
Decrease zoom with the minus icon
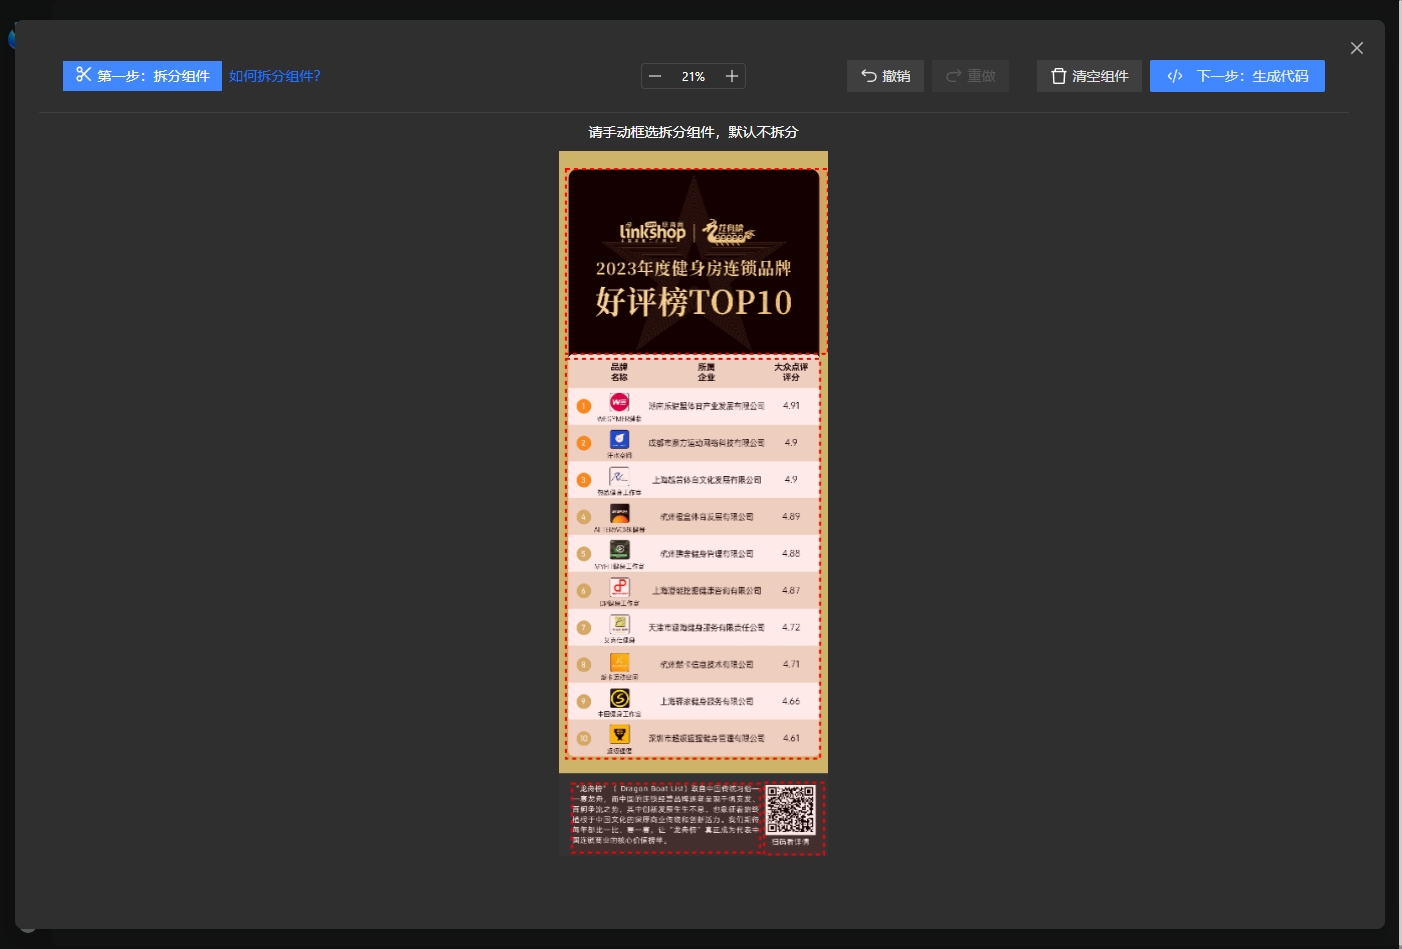655,76
